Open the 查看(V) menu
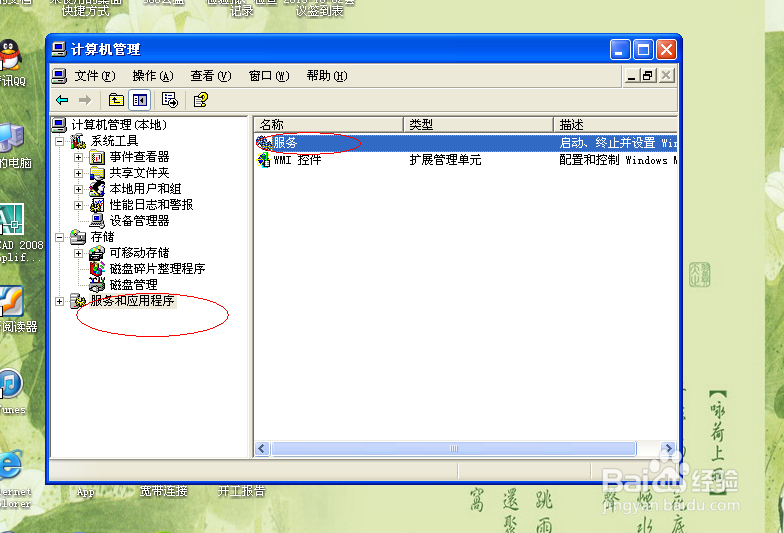This screenshot has width=784, height=533. click(x=210, y=76)
